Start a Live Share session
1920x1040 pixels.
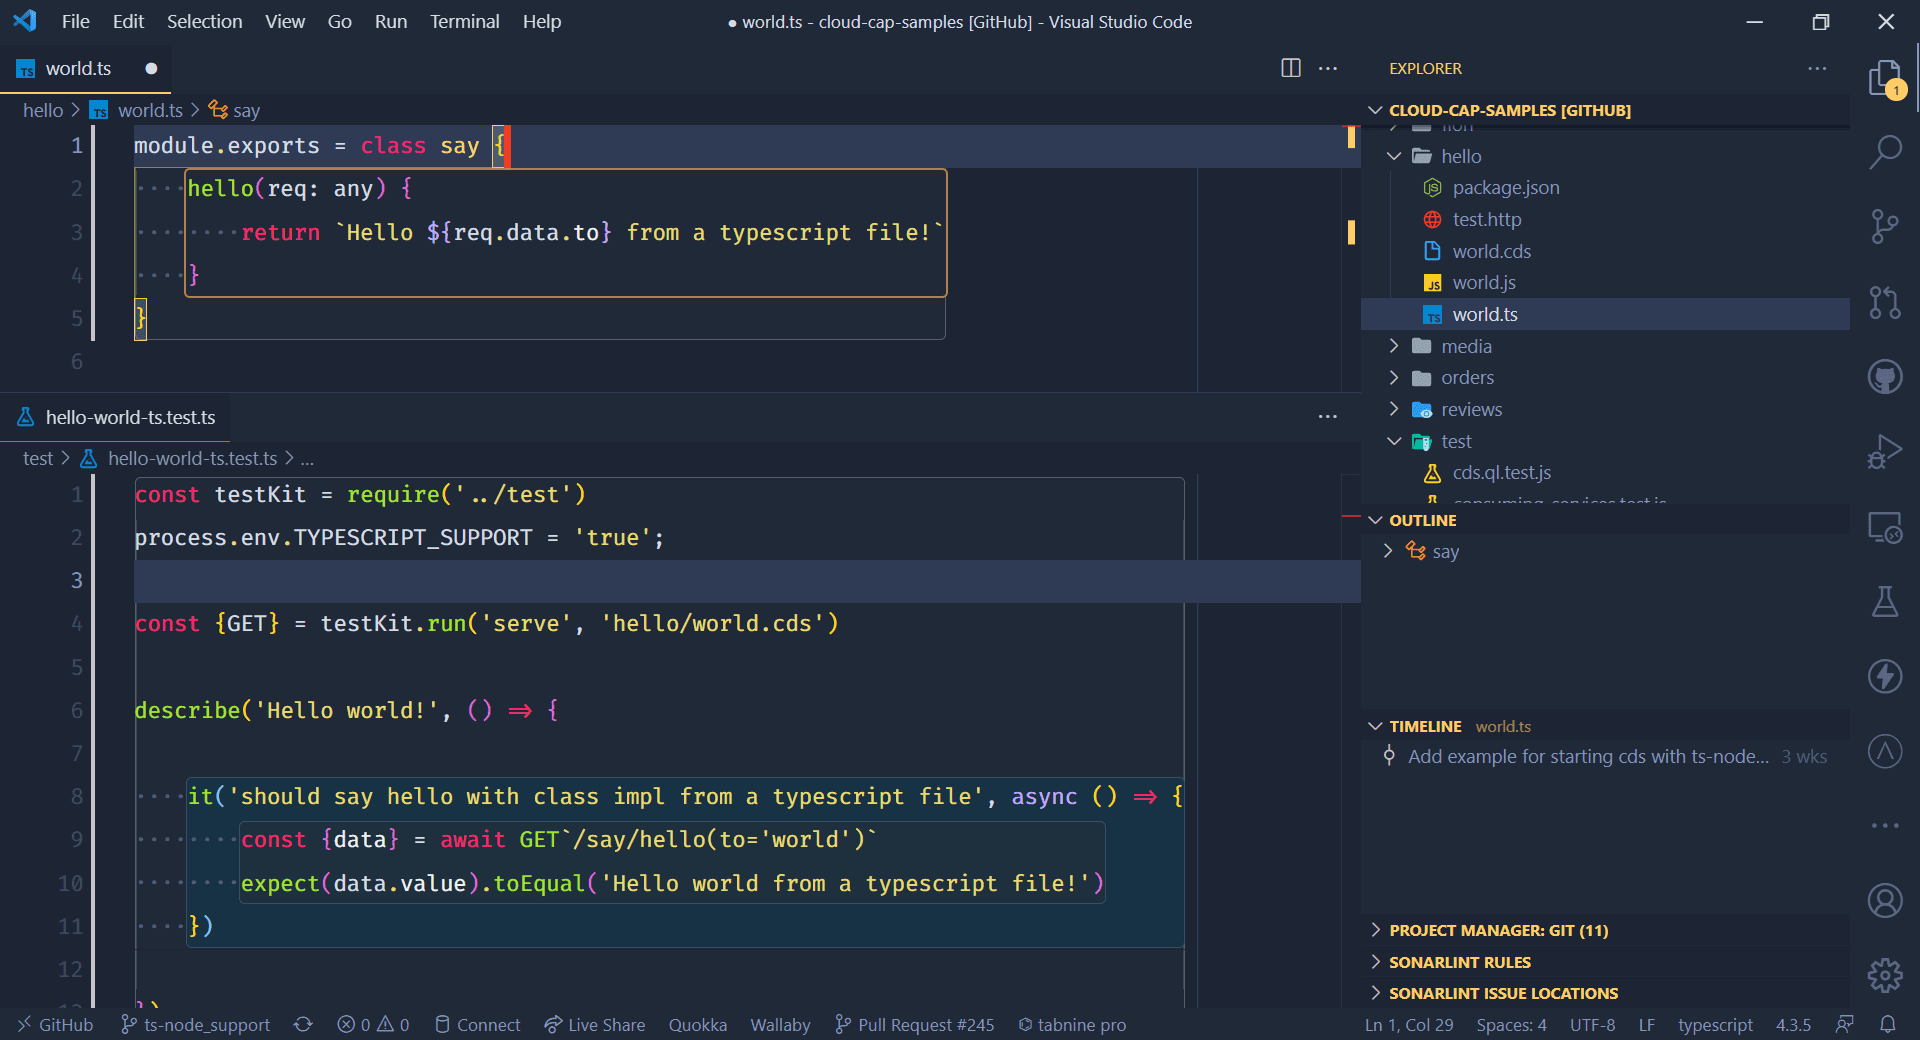pos(594,1024)
